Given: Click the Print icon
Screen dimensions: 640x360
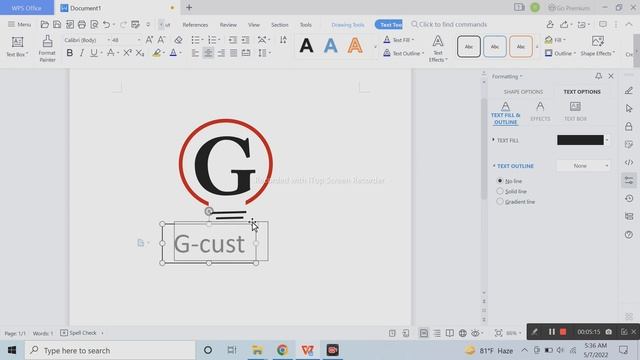Looking at the screenshot, I should tap(82, 24).
